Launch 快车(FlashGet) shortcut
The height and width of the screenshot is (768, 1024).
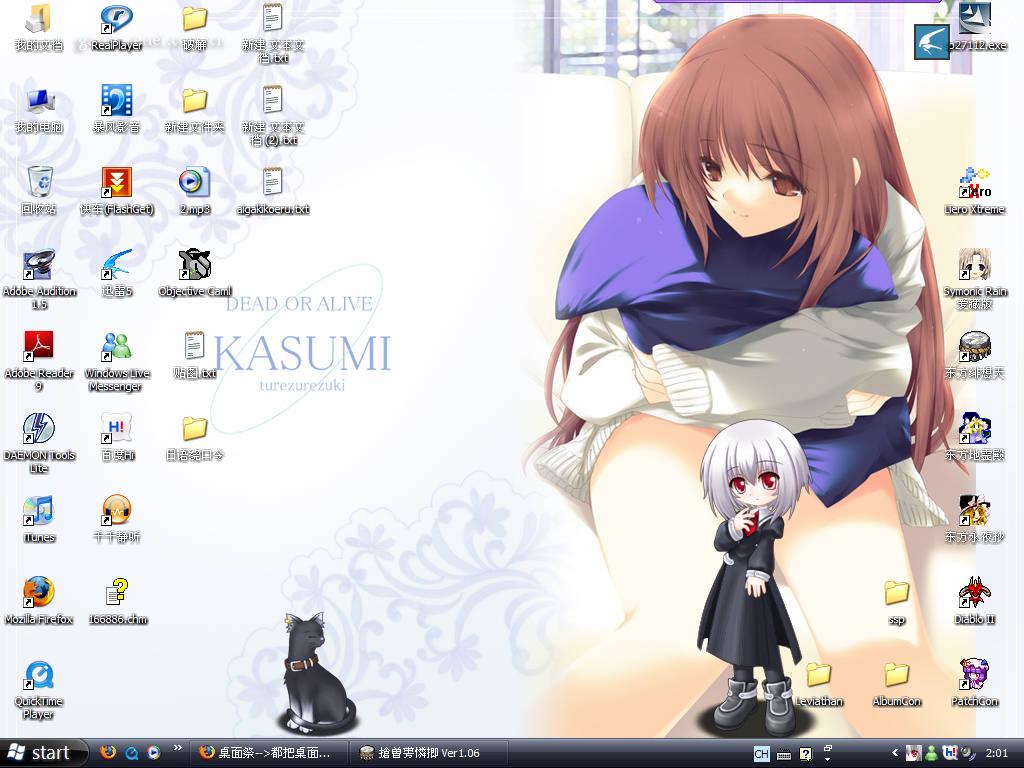coord(116,191)
